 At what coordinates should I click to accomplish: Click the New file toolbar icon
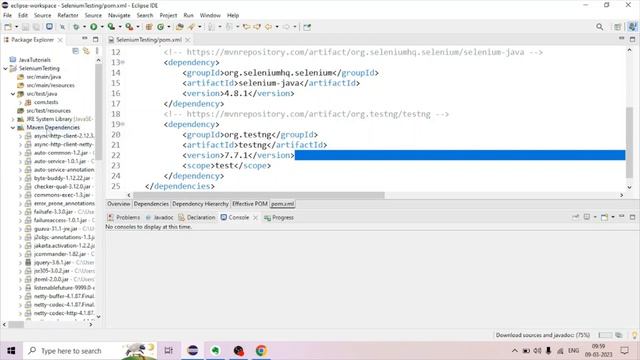8,27
